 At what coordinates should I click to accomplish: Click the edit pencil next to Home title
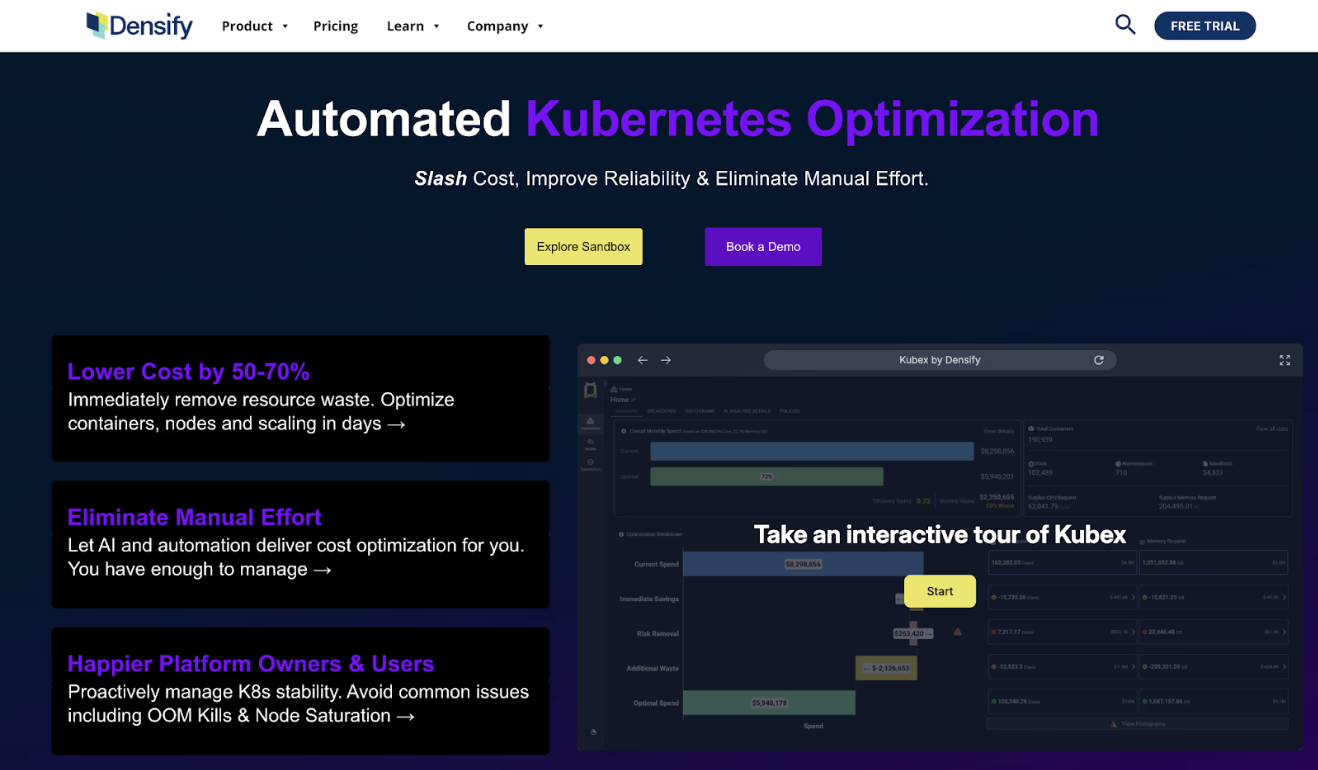[633, 400]
